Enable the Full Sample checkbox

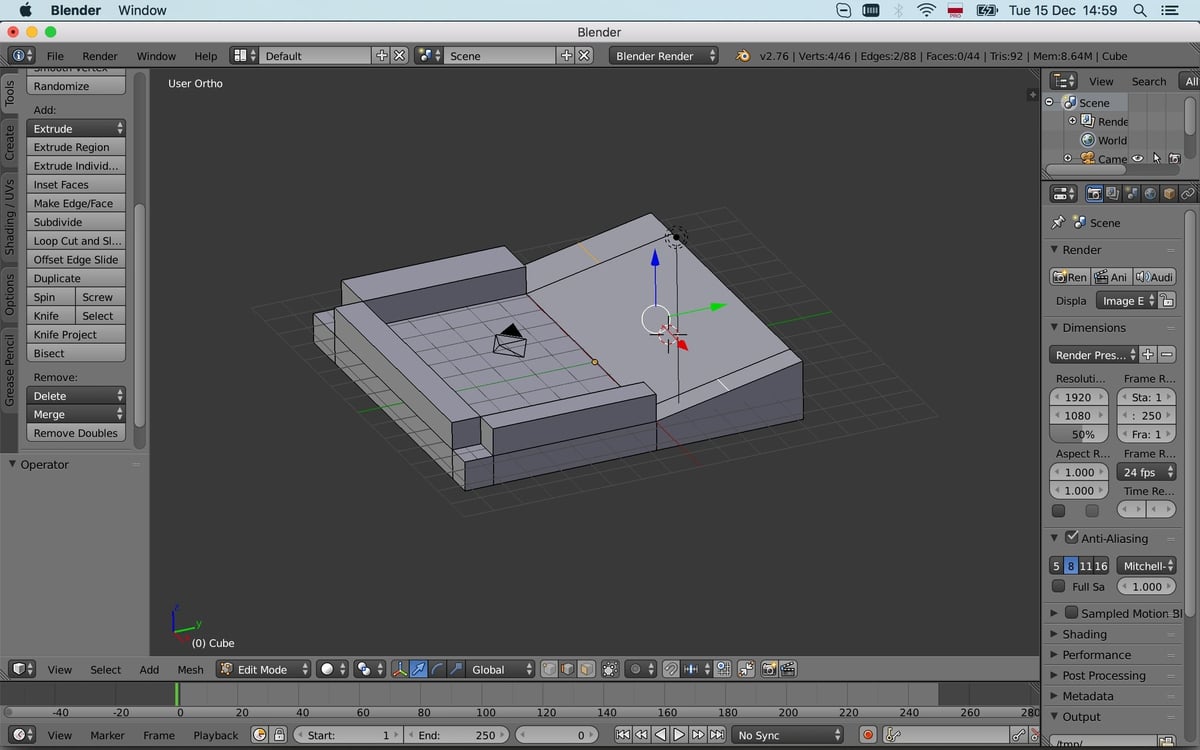coord(1059,587)
